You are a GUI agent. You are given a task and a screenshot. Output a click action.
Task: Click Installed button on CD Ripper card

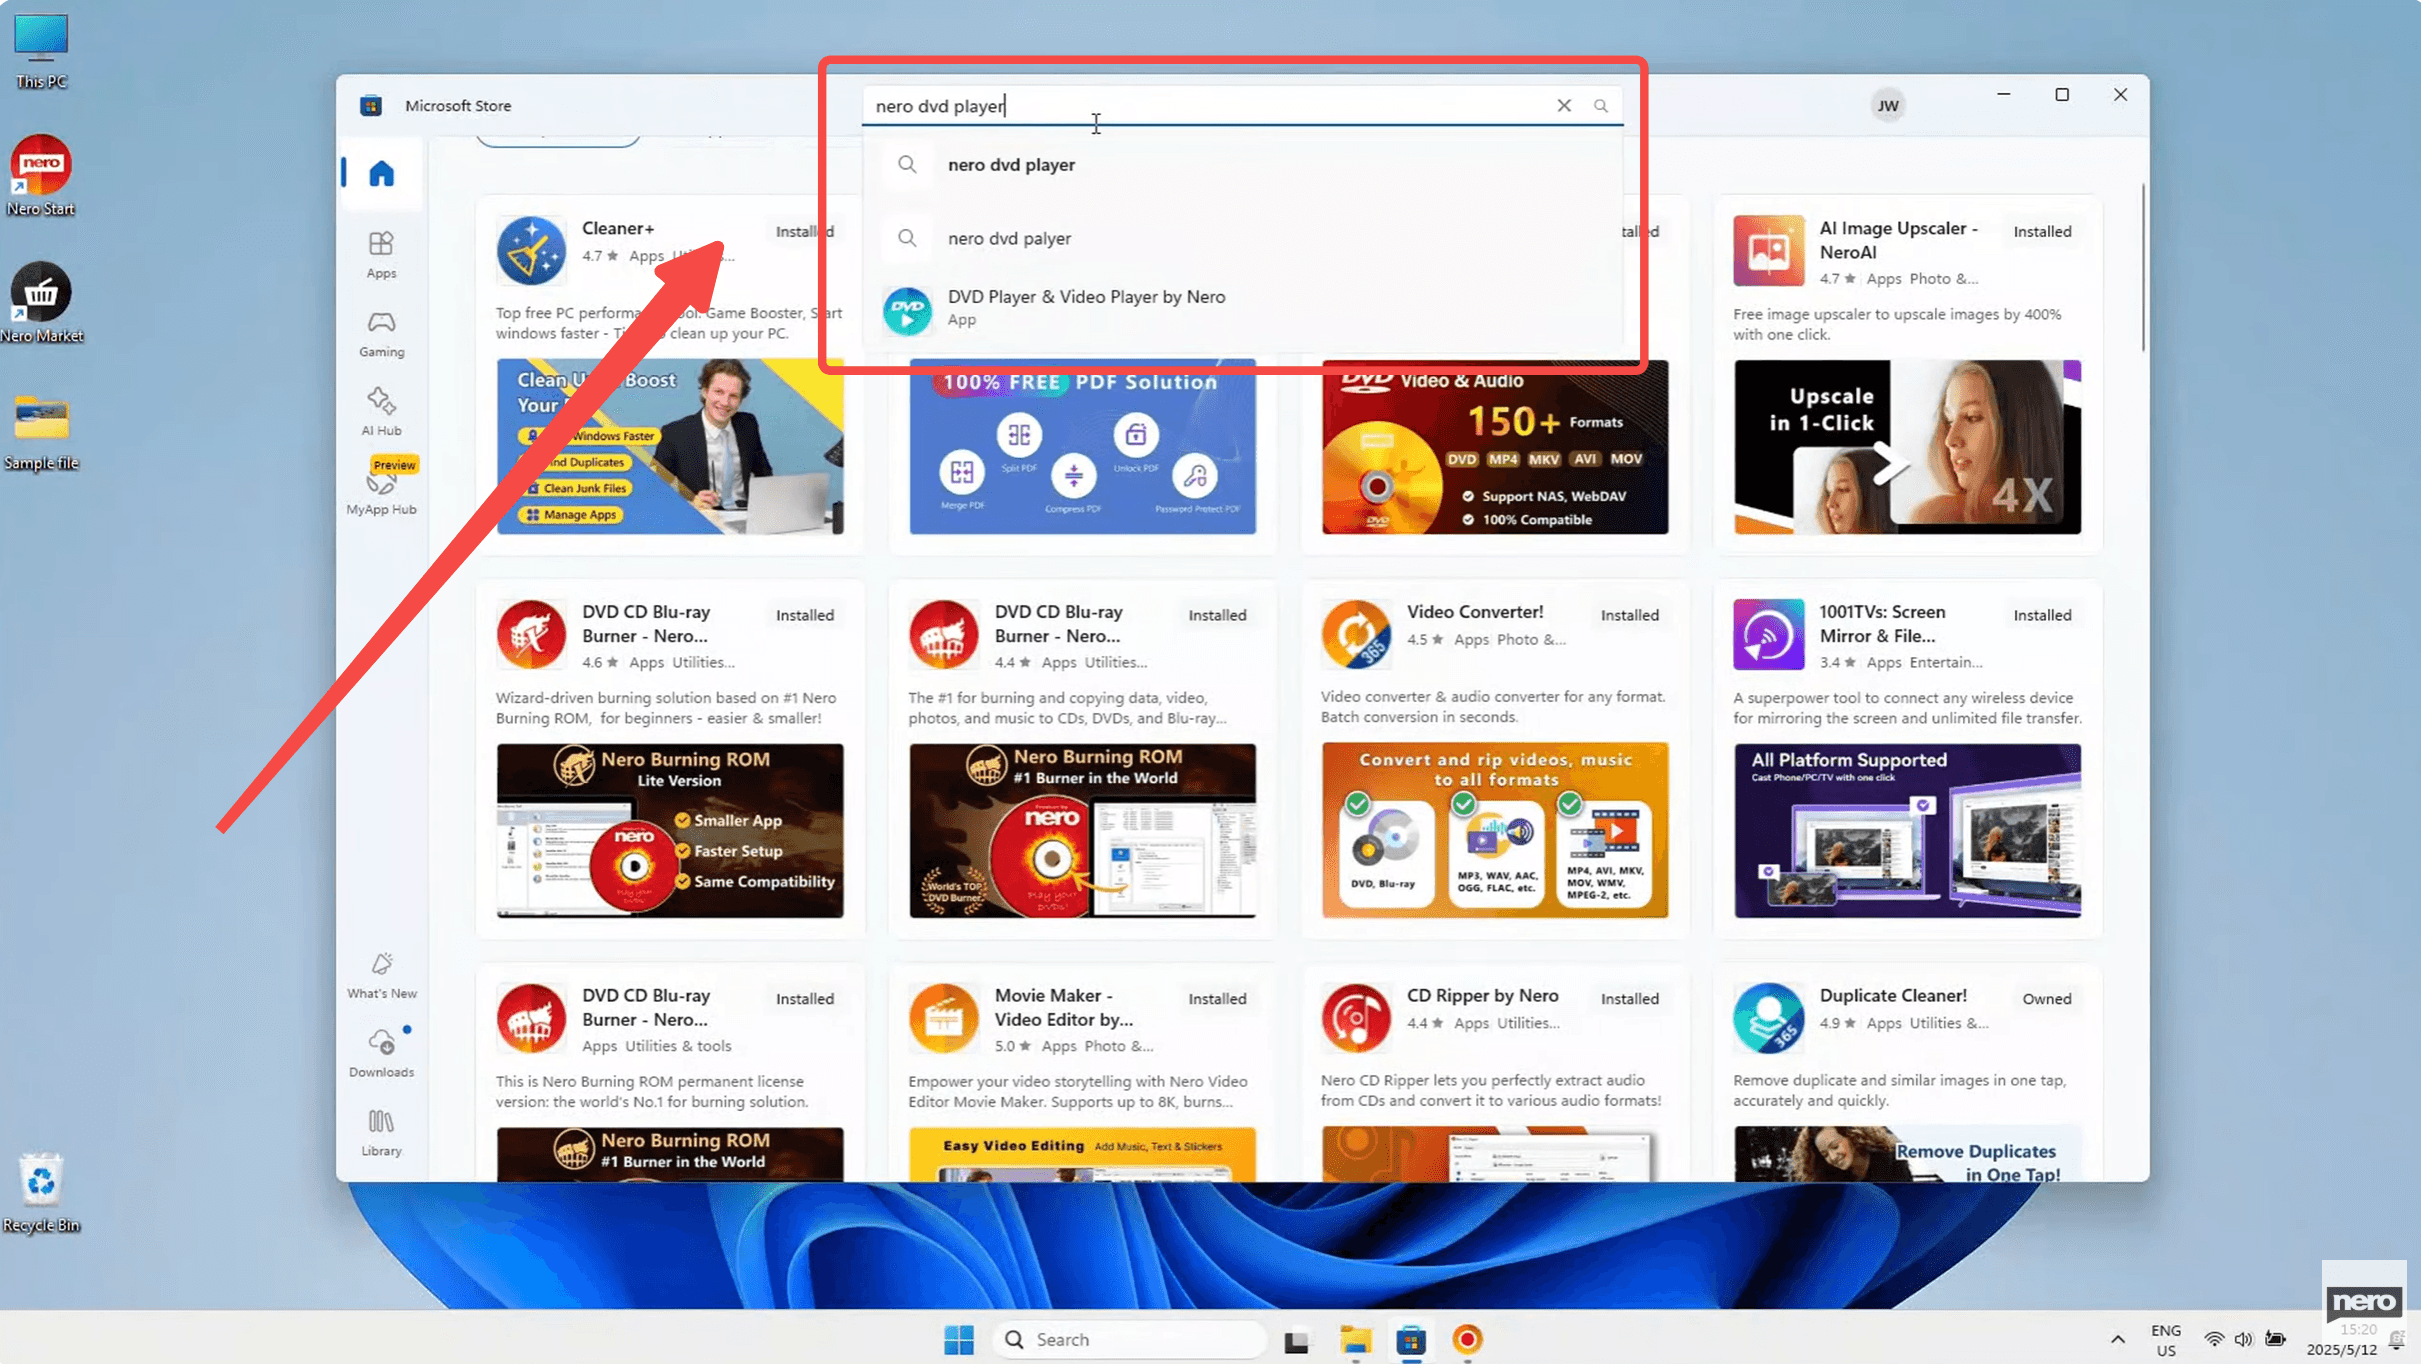tap(1629, 999)
